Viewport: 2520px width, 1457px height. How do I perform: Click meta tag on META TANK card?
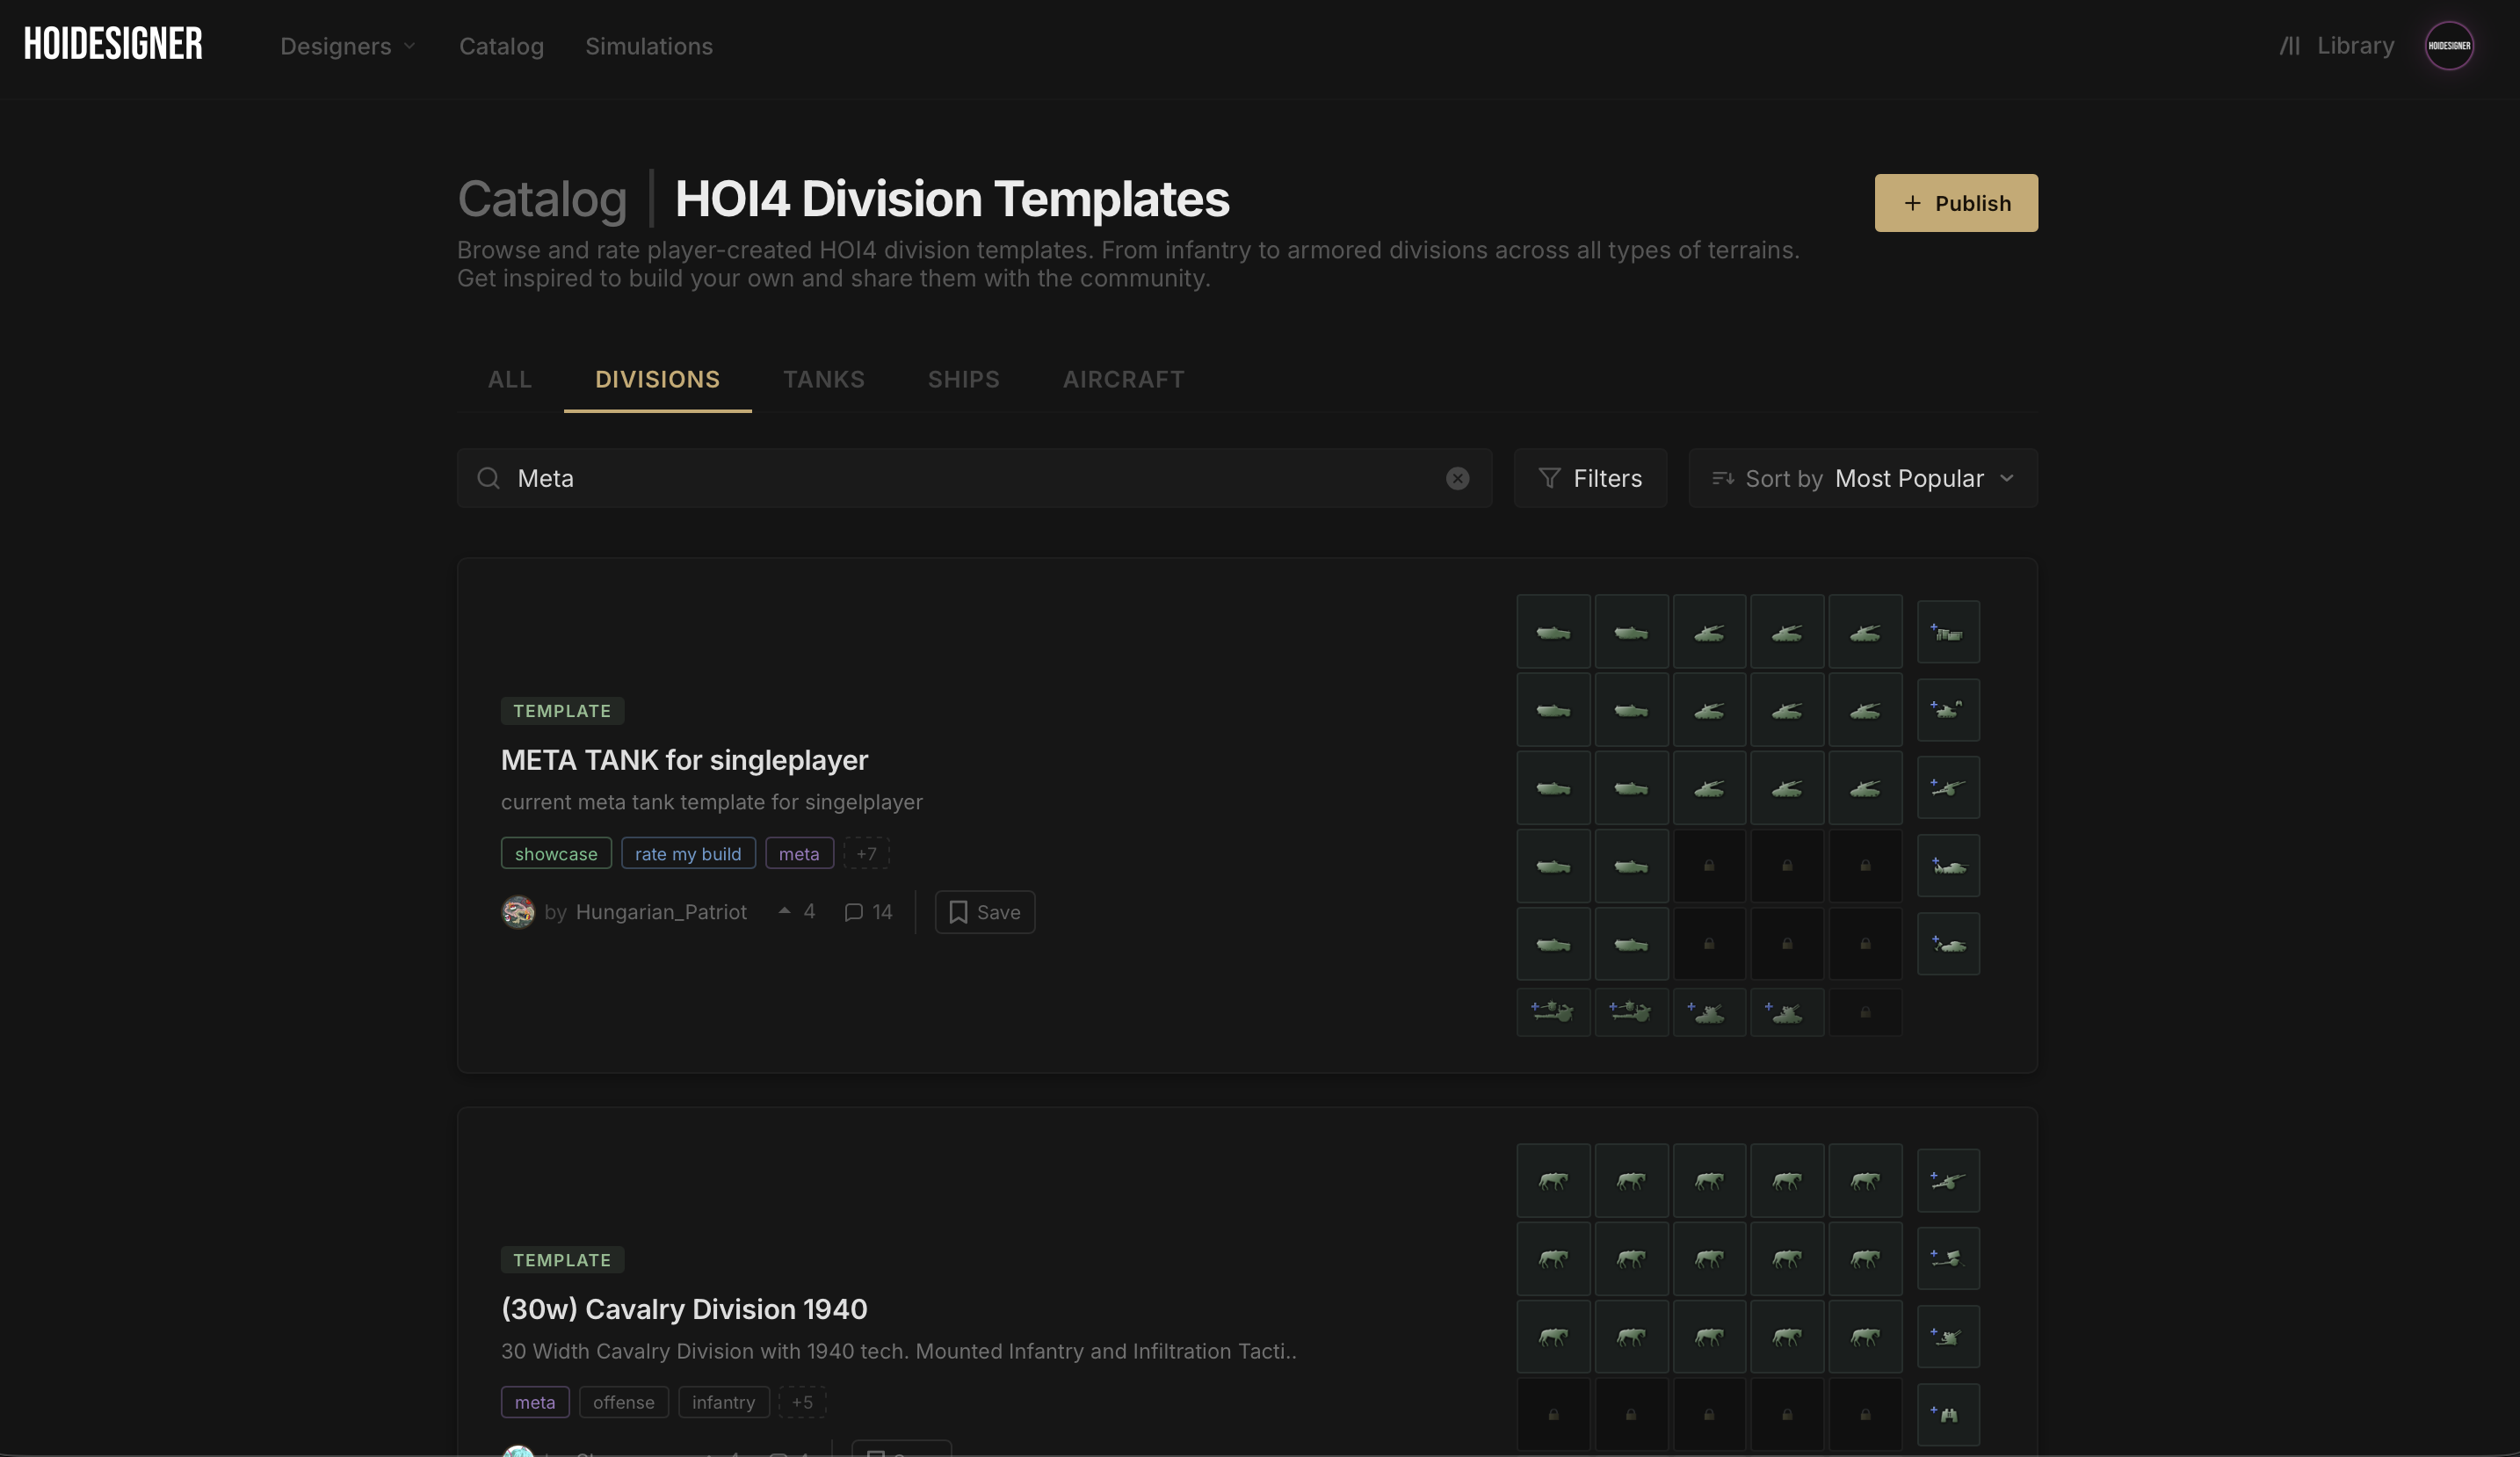(x=799, y=853)
